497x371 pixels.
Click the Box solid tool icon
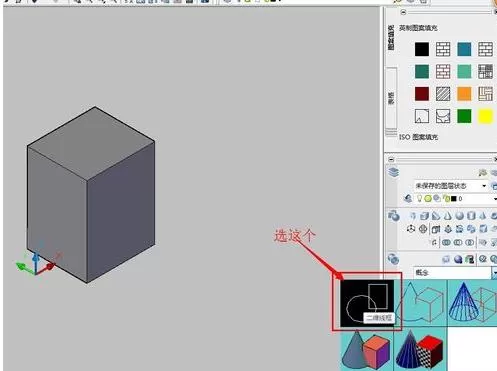tap(424, 216)
